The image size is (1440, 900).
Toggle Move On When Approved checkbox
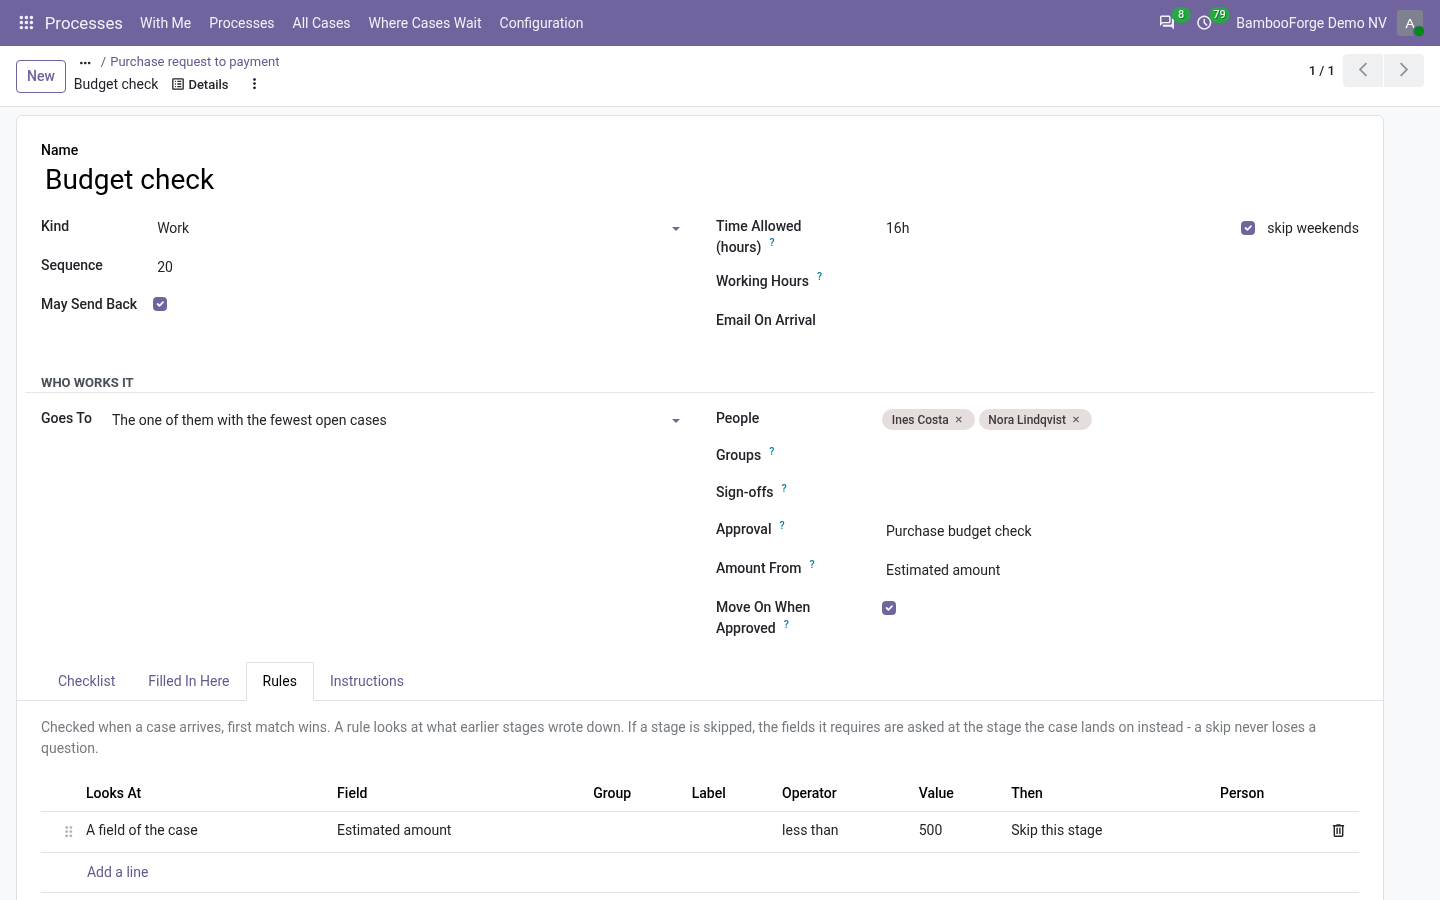[889, 608]
